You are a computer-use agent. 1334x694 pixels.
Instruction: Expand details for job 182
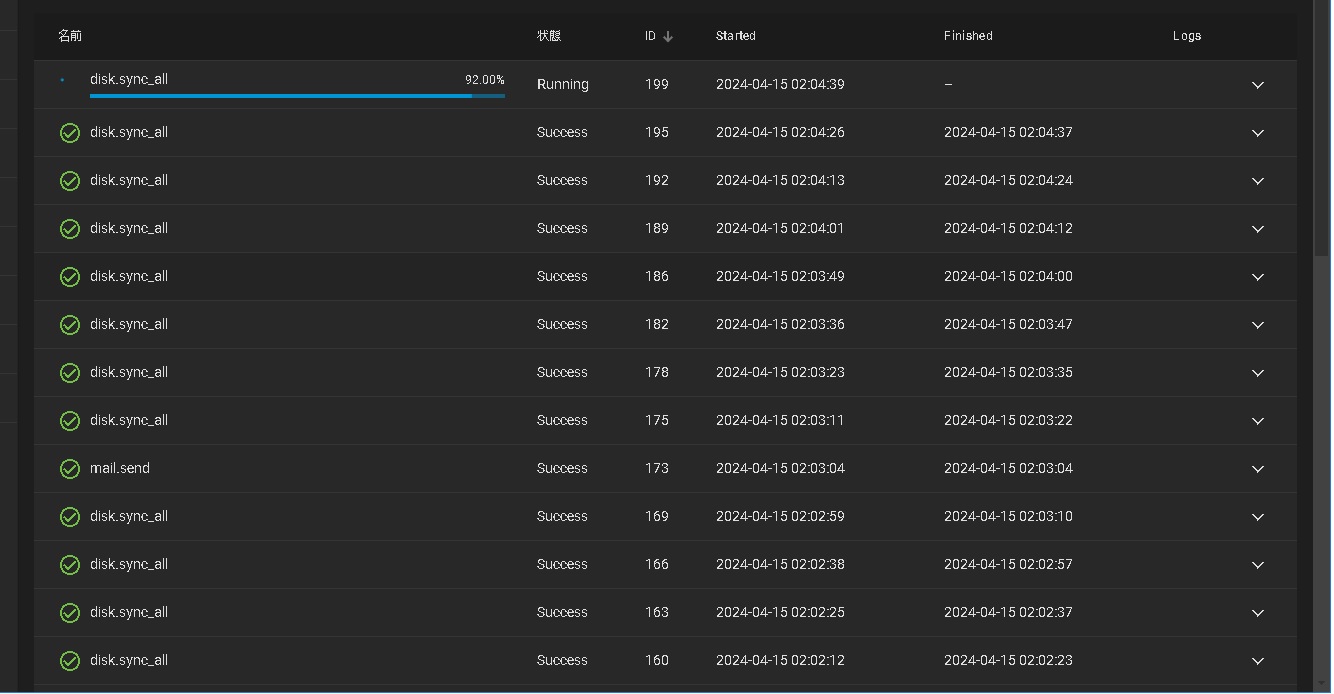1258,325
